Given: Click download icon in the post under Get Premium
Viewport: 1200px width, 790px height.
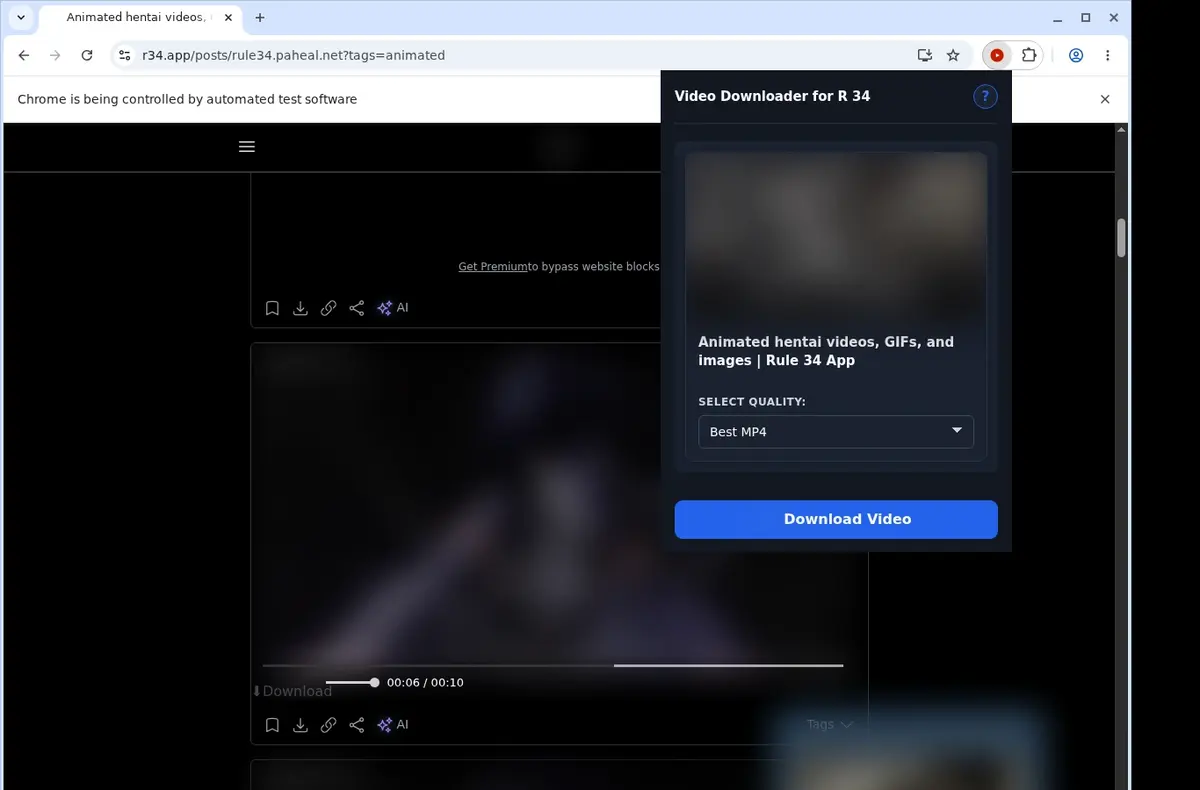Looking at the screenshot, I should (x=300, y=308).
